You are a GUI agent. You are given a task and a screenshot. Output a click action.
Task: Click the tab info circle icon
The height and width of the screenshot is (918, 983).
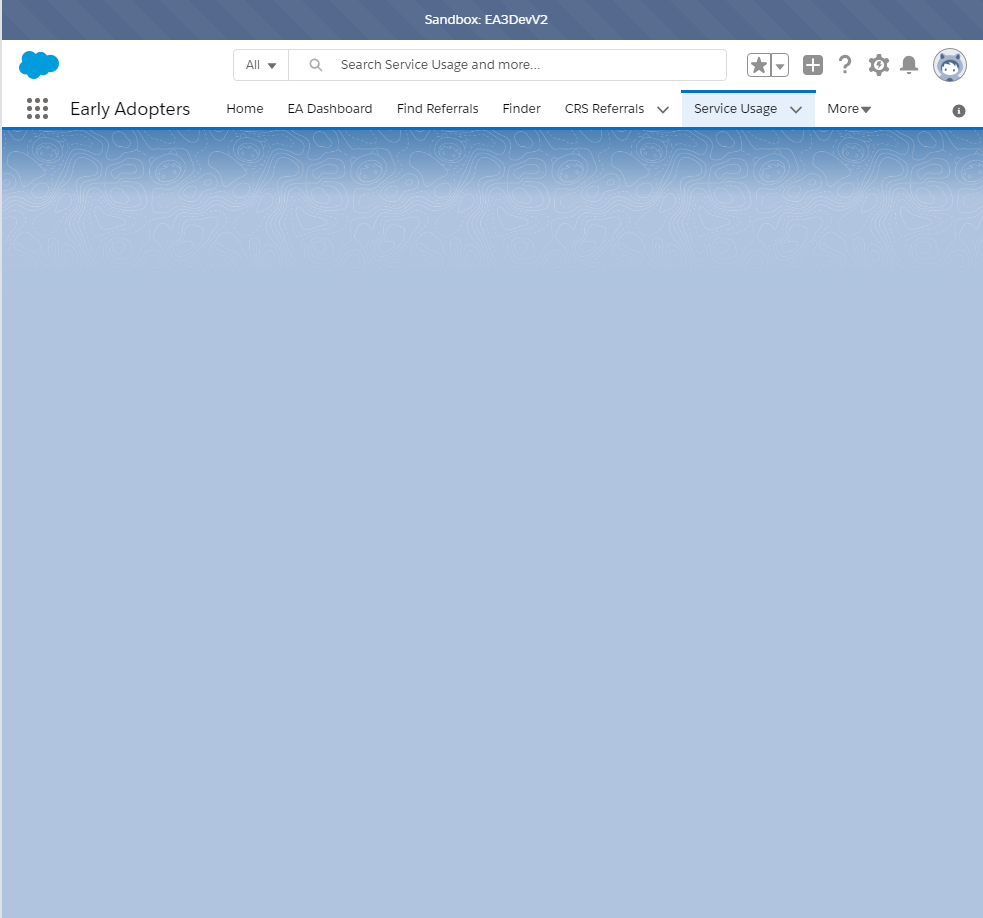pyautogui.click(x=959, y=110)
